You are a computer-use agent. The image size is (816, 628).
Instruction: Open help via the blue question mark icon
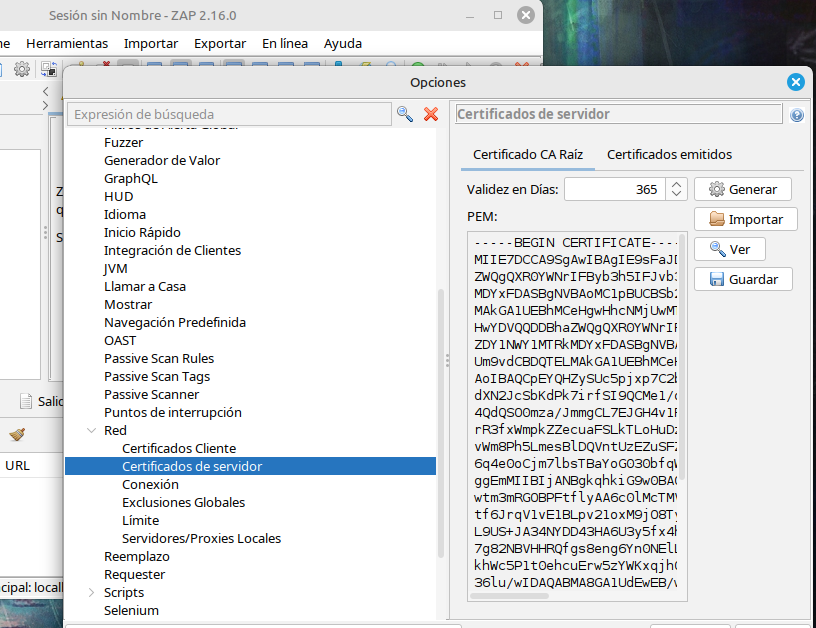pyautogui.click(x=796, y=115)
